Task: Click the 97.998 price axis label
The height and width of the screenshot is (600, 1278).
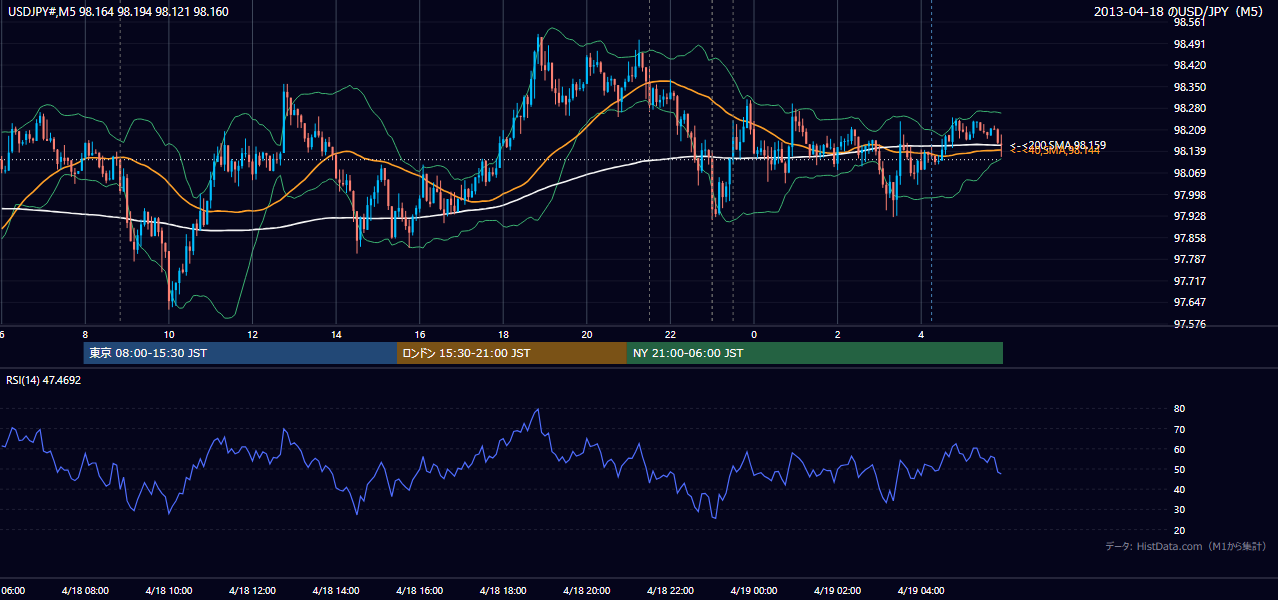Action: (x=1189, y=195)
